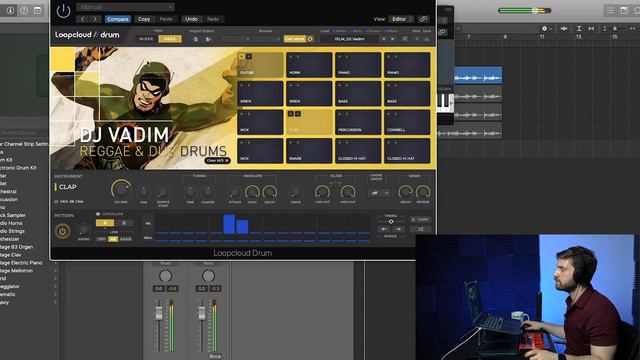Viewport: 640px width, 360px height.
Task: Select the VEL lane
Action: pos(148,223)
